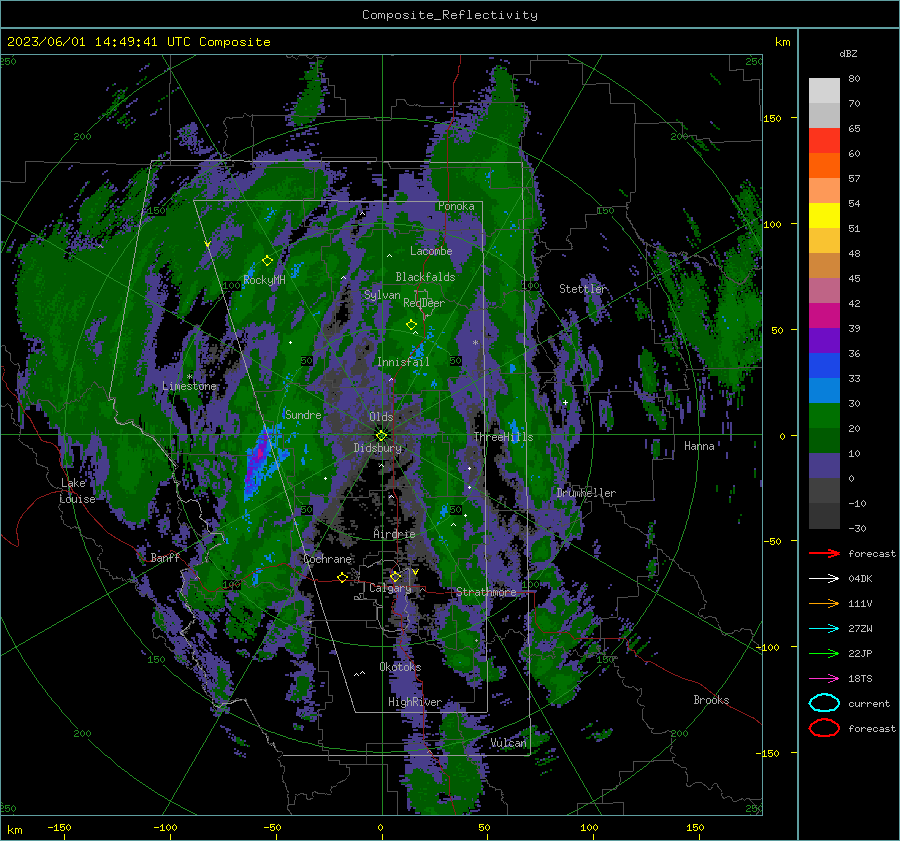Click the 18TS legend label
The width and height of the screenshot is (900, 841).
[860, 679]
